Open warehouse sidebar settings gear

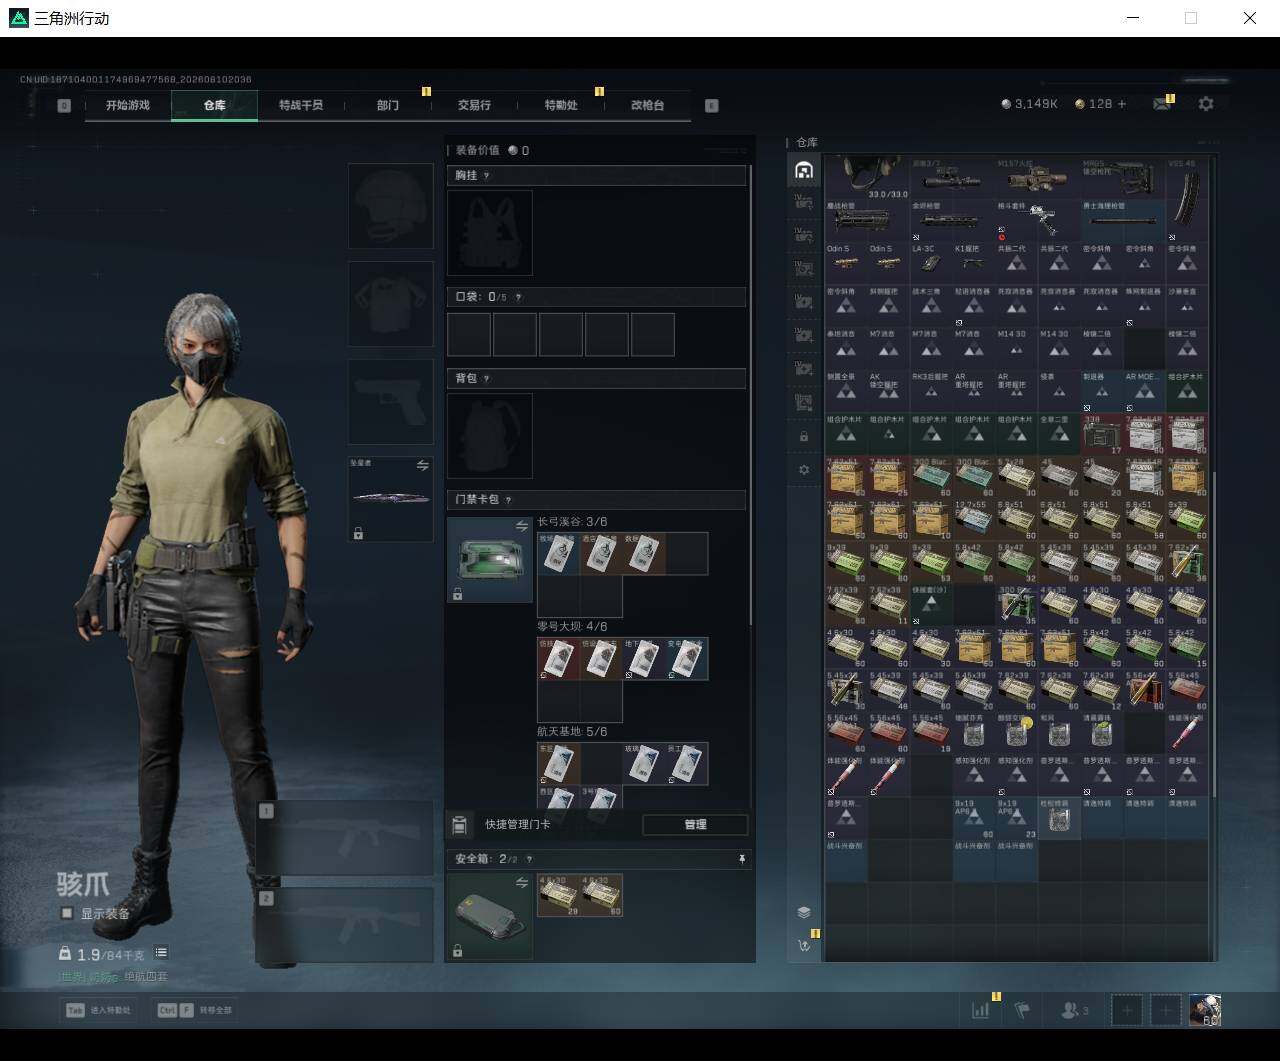(803, 470)
